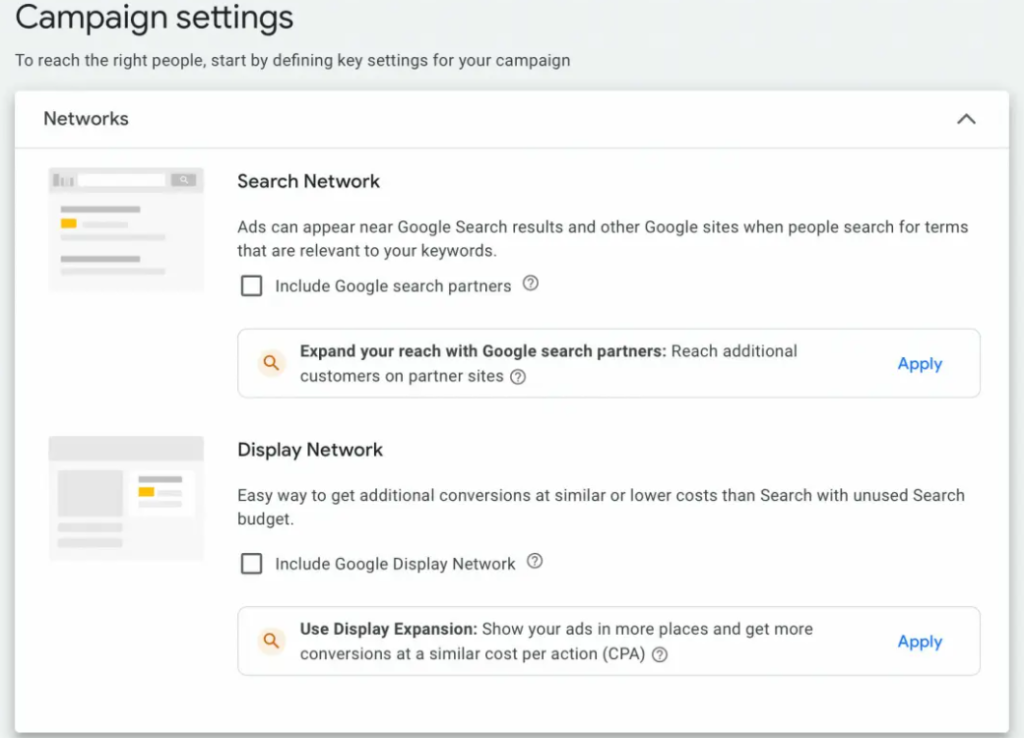Open help icon after 'customers on partner sites'
The image size is (1024, 738).
518,377
